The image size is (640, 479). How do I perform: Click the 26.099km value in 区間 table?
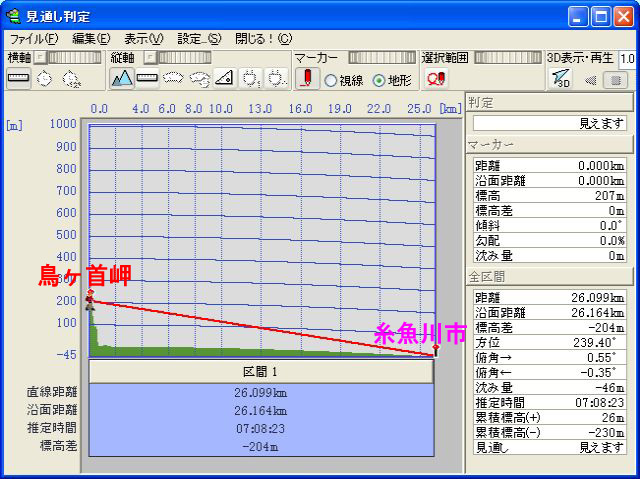point(260,393)
